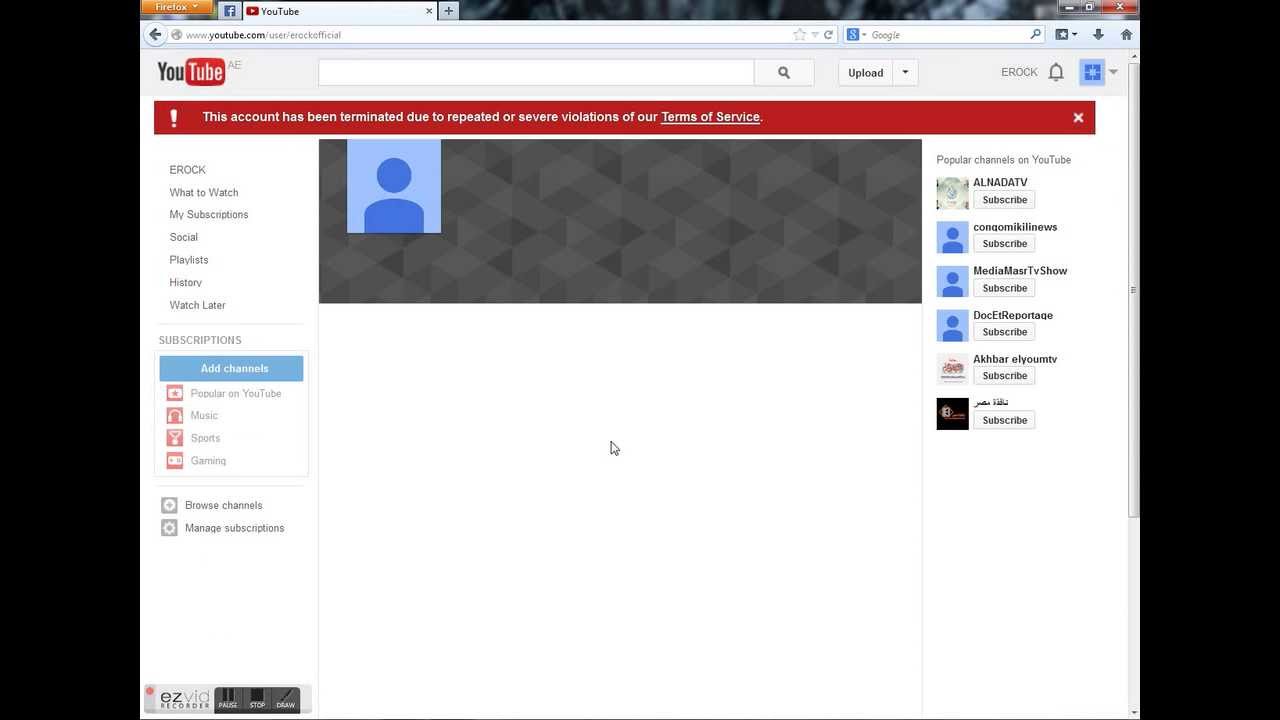Click the YouTube logo

[191, 72]
